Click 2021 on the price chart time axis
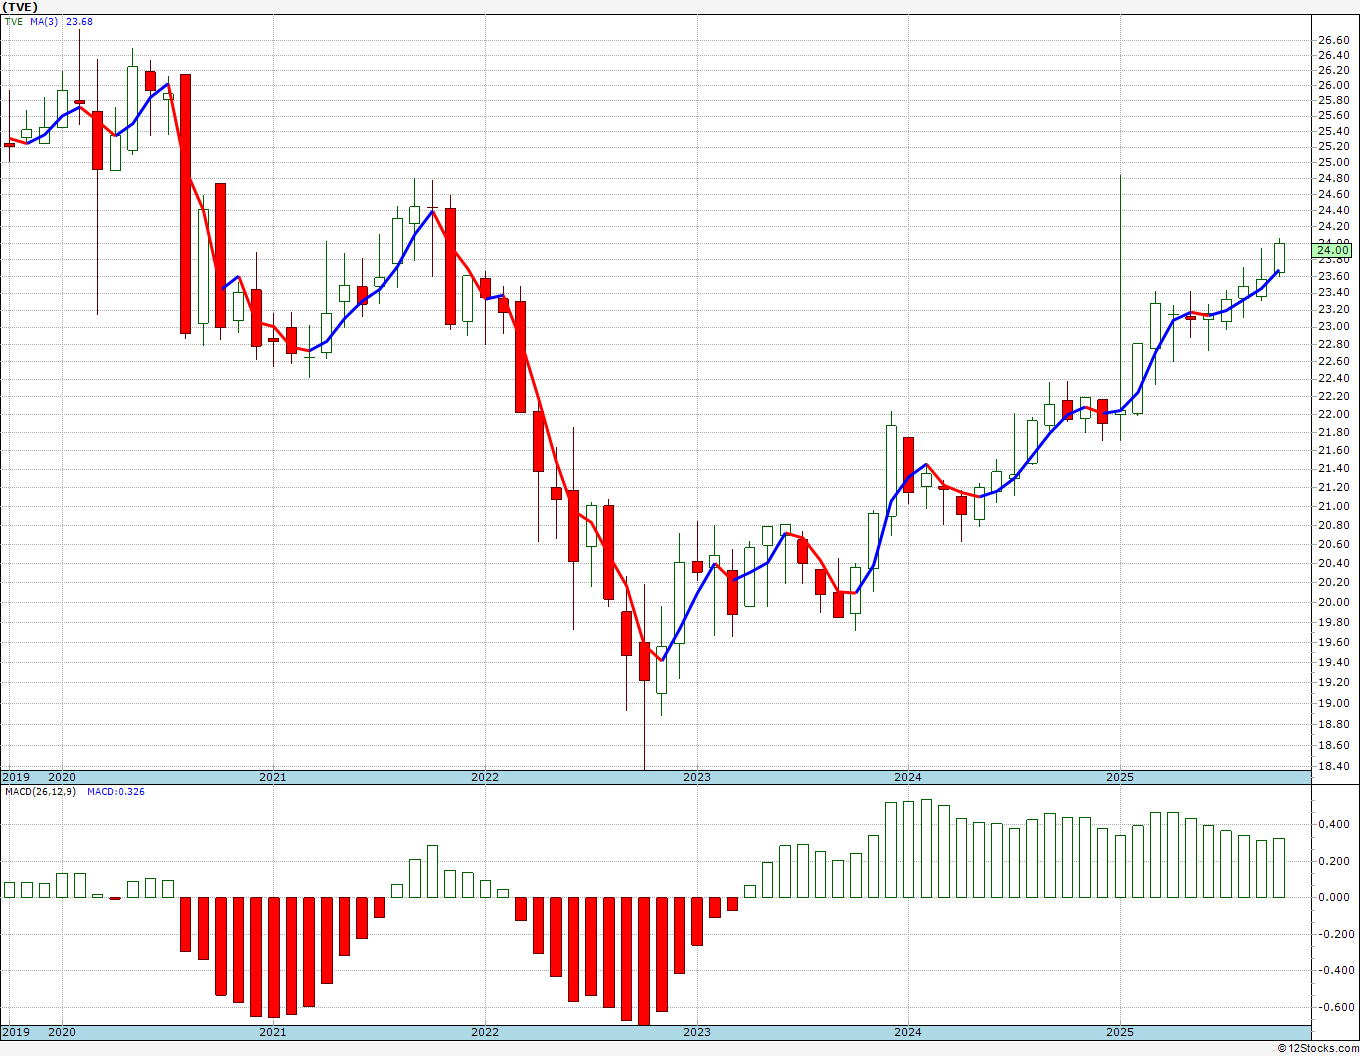Viewport: 1360px width, 1056px height. (273, 777)
